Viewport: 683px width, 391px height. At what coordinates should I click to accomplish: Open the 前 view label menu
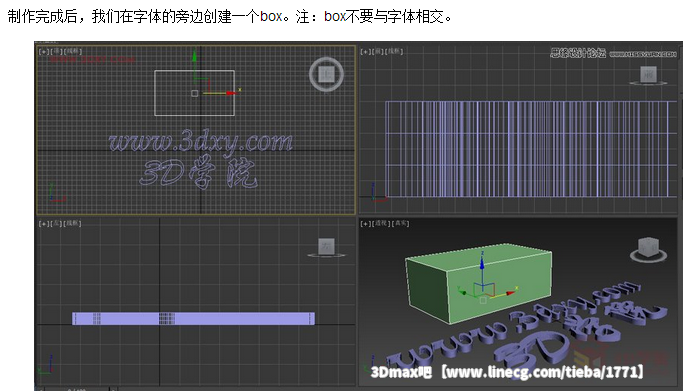coord(378,51)
